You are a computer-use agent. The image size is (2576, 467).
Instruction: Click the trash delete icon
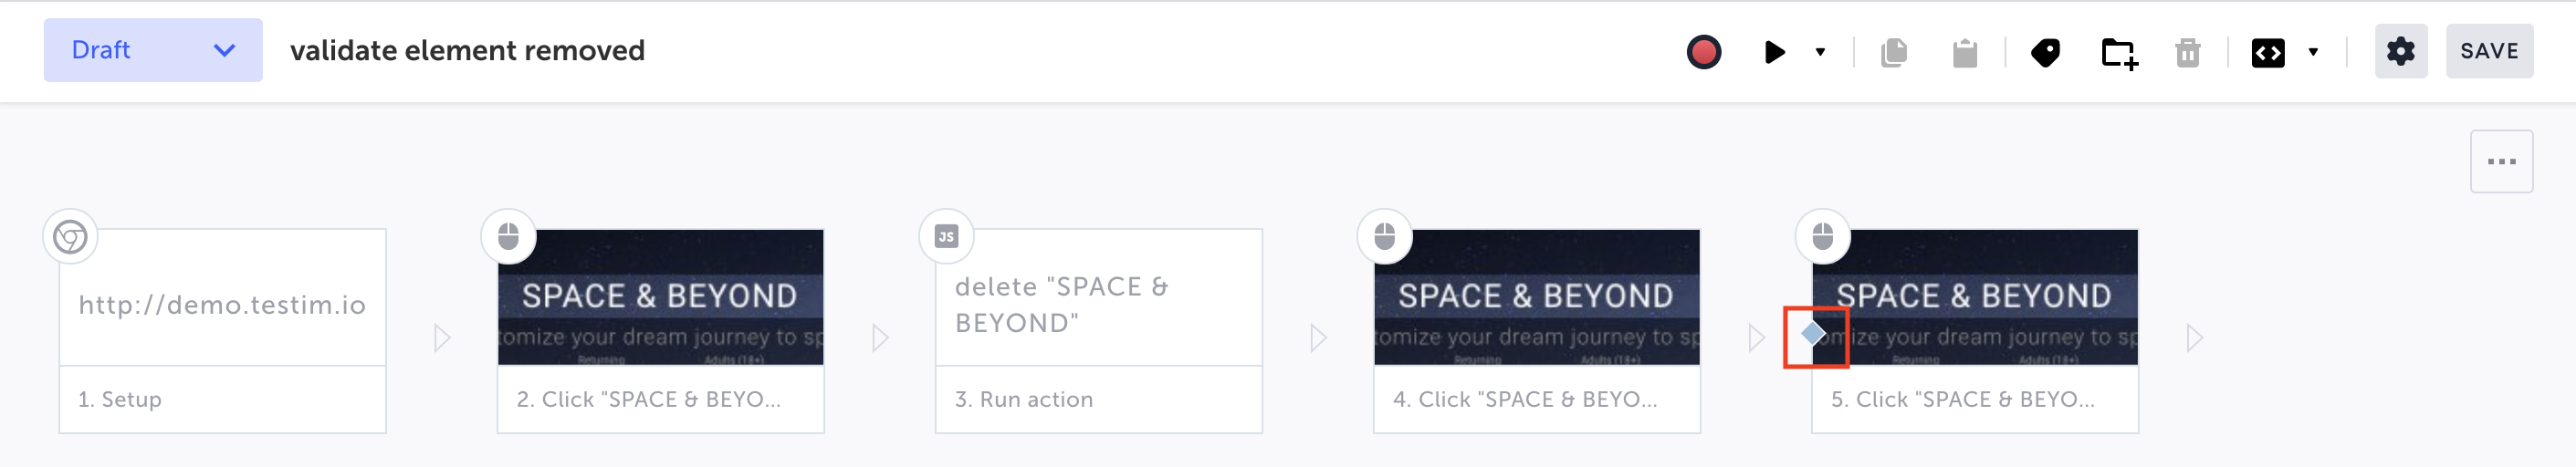(2187, 52)
